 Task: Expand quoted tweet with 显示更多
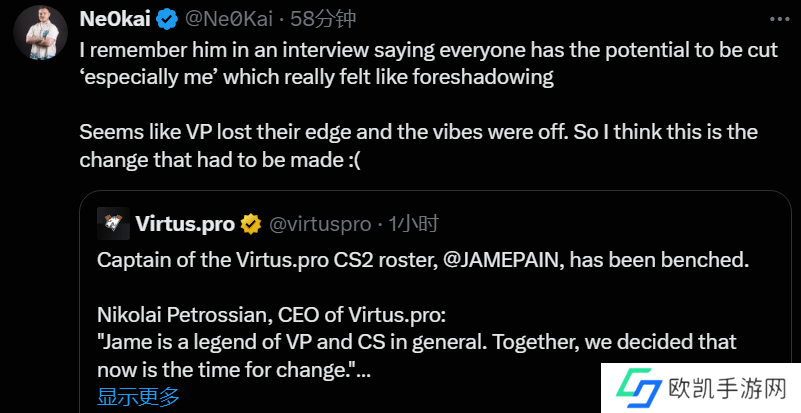click(x=139, y=397)
